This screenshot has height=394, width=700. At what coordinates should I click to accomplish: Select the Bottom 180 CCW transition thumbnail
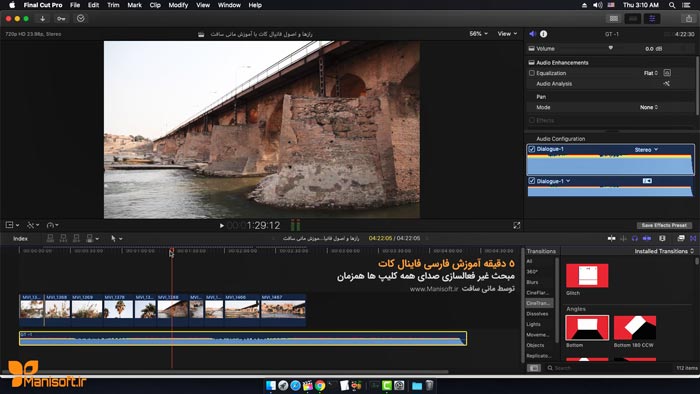[x=635, y=328]
